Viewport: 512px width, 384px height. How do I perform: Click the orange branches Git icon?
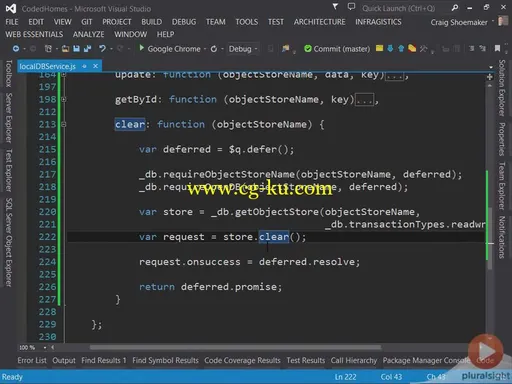(412, 49)
